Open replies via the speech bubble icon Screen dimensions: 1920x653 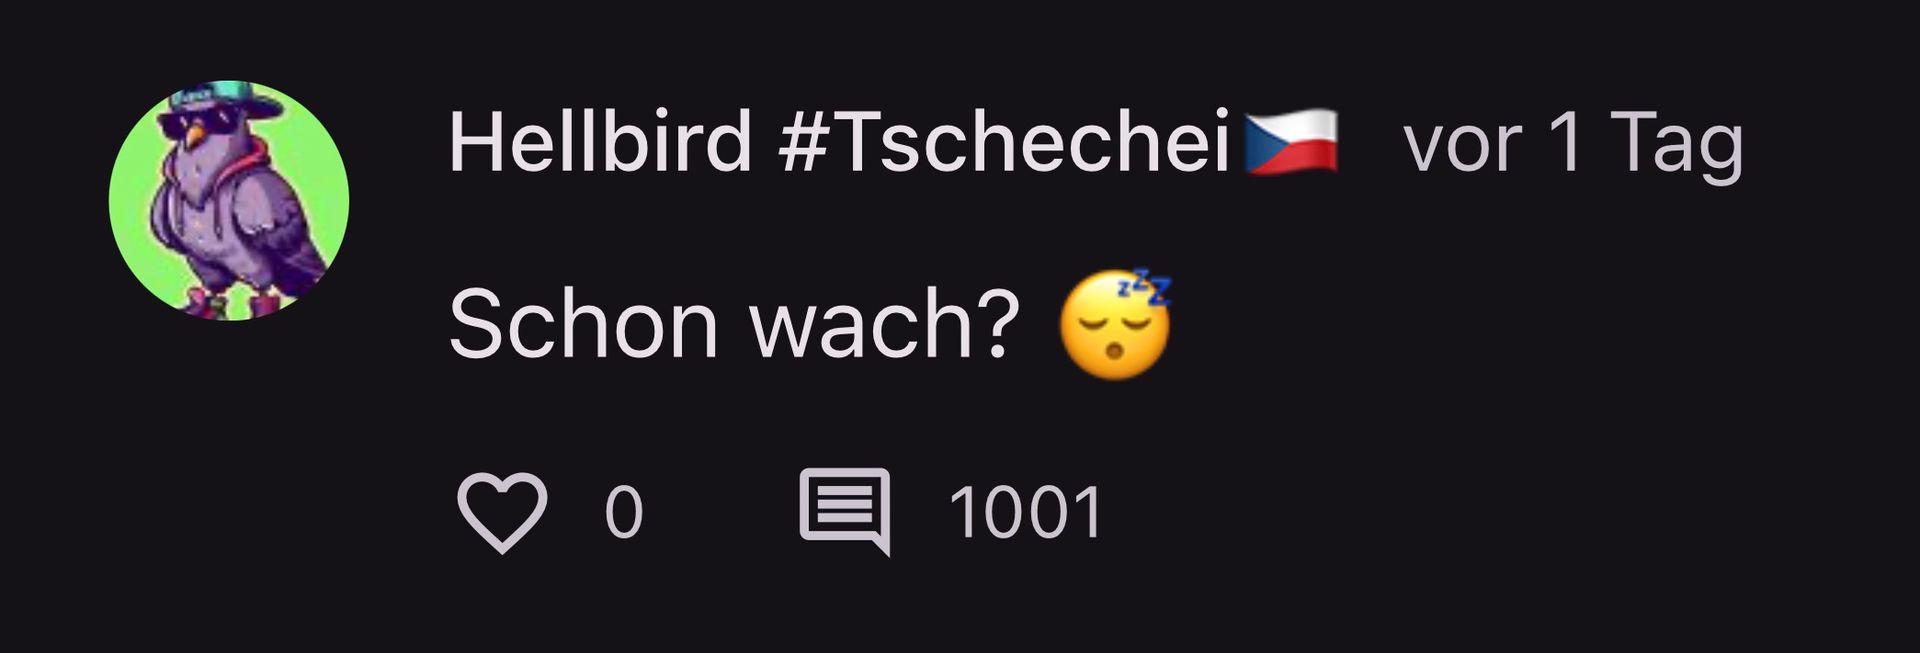(x=845, y=511)
